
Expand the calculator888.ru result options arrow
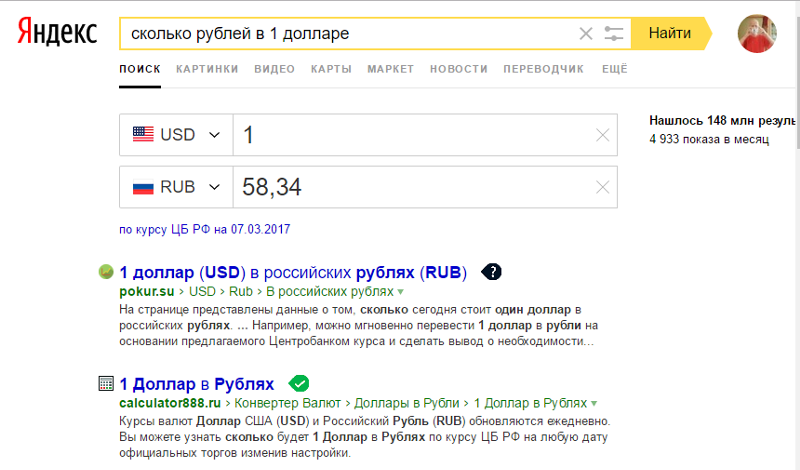pyautogui.click(x=594, y=404)
